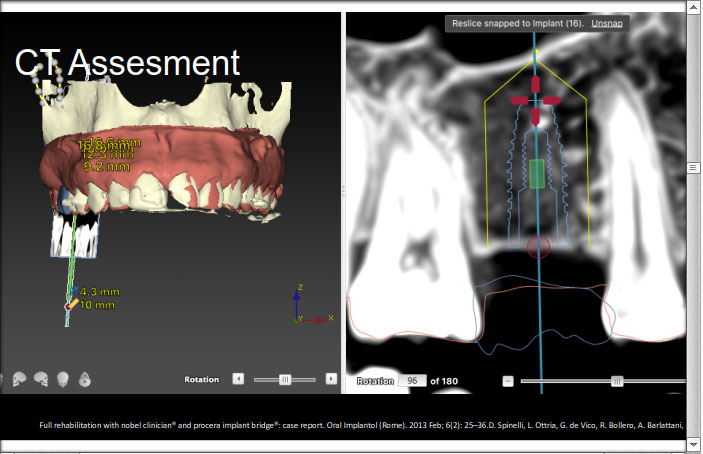Click the radiograph thumbnail below the teeth
Screen dimensions: 703x454
pos(74,235)
